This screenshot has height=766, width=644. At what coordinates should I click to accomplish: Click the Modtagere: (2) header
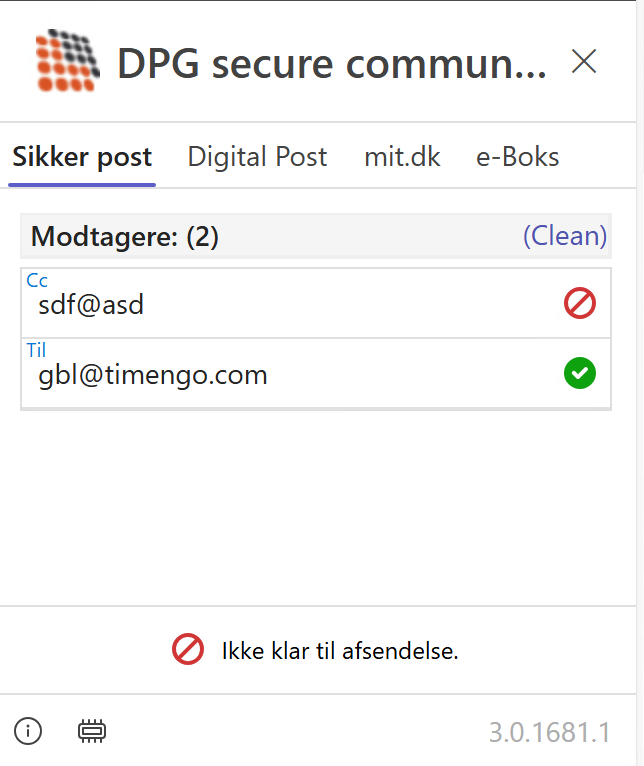point(125,237)
